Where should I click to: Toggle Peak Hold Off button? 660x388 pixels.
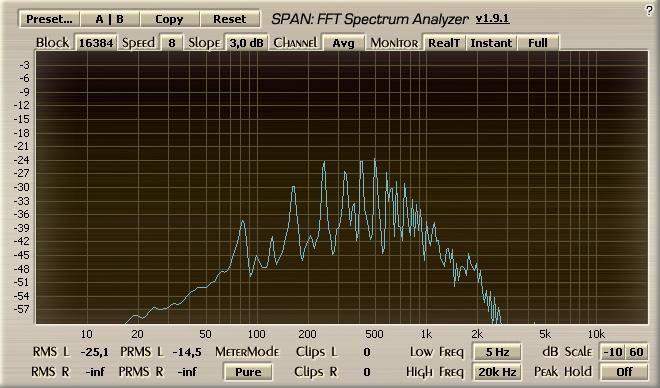tap(624, 372)
